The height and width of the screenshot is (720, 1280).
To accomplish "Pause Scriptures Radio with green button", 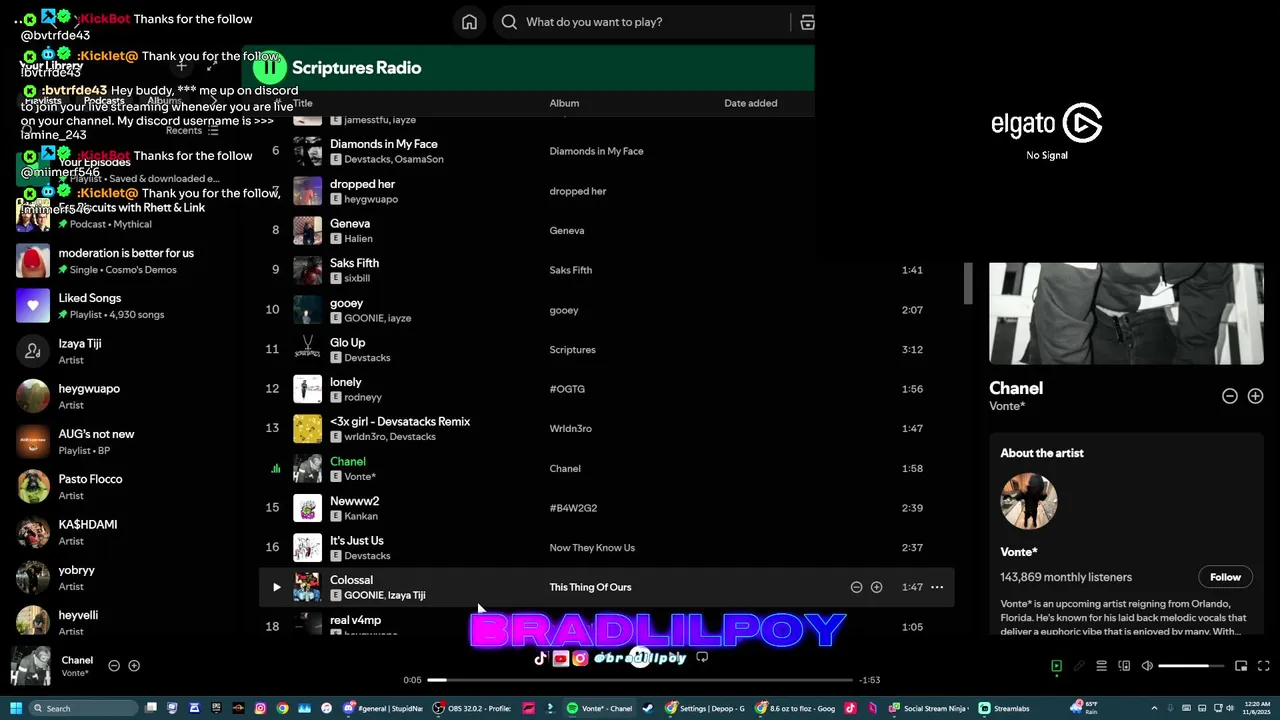I will [269, 68].
